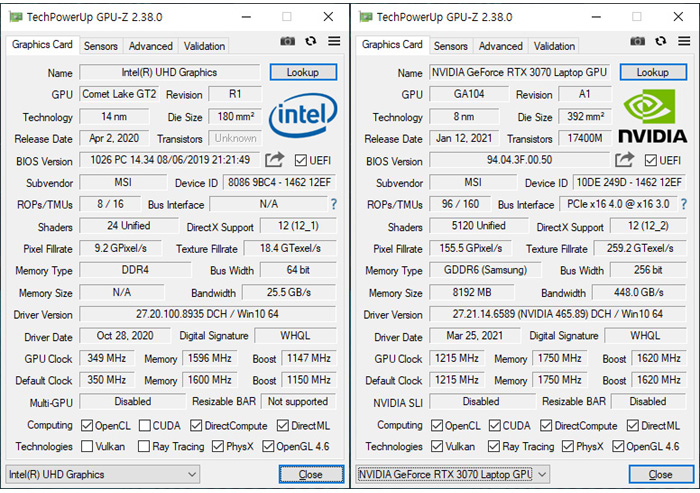Switch to Advanced tab in Intel window

(x=150, y=46)
